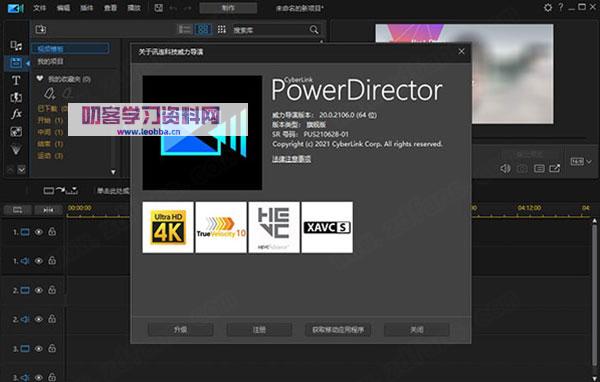The height and width of the screenshot is (382, 600).
Task: Toggle lock on video track 2
Action: (52, 290)
